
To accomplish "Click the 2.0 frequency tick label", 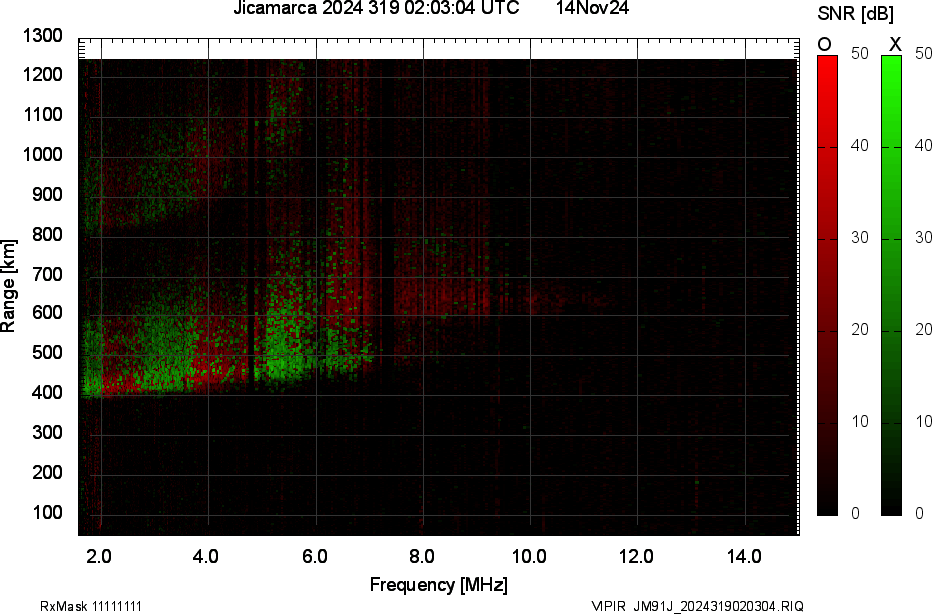I will (99, 556).
